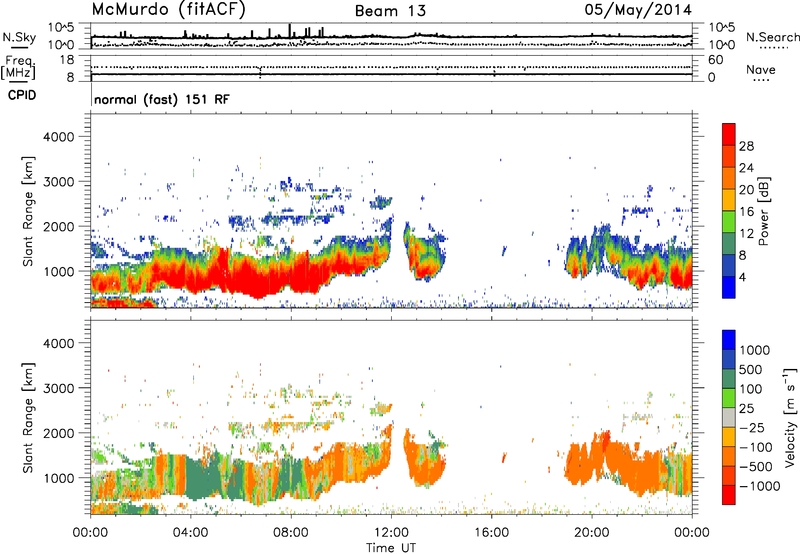Pick the top red segment of Power colorbar
This screenshot has width=800, height=554.
729,134
